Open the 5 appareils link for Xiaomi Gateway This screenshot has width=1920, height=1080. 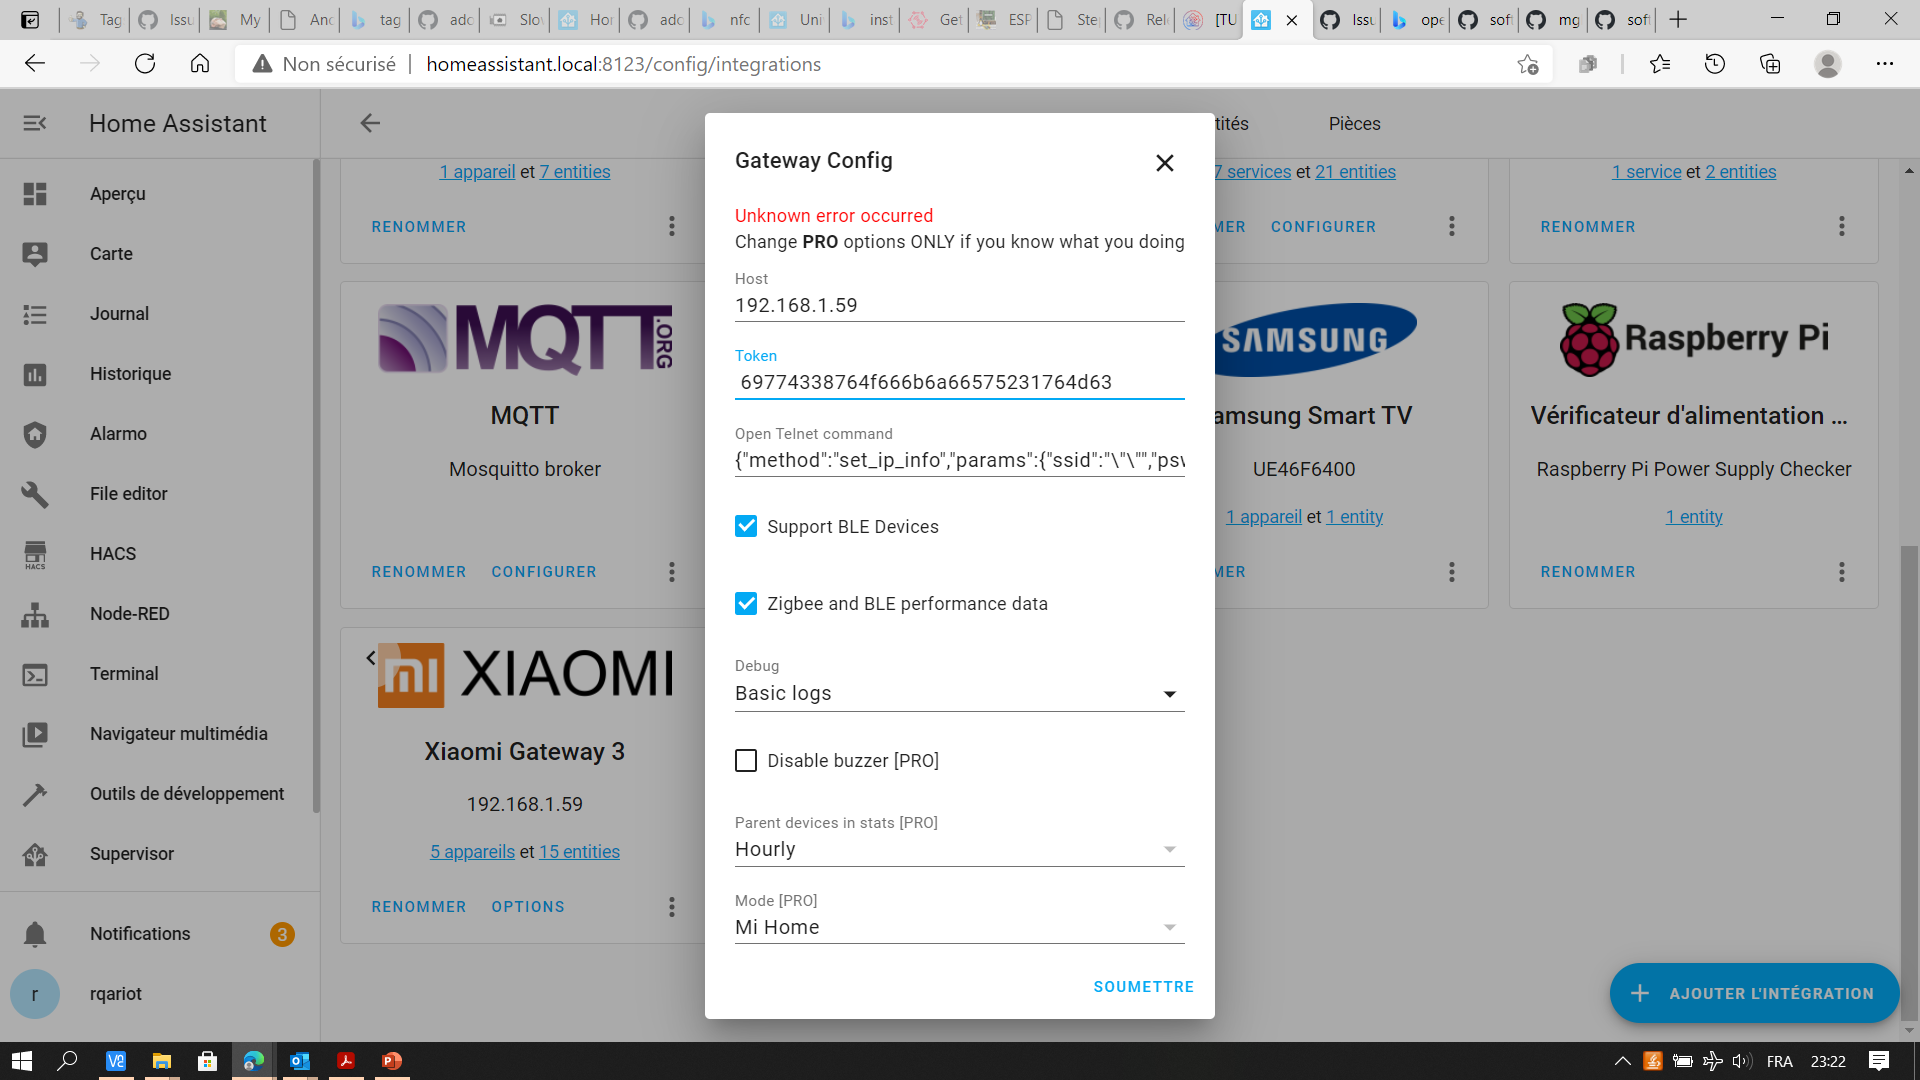click(472, 851)
